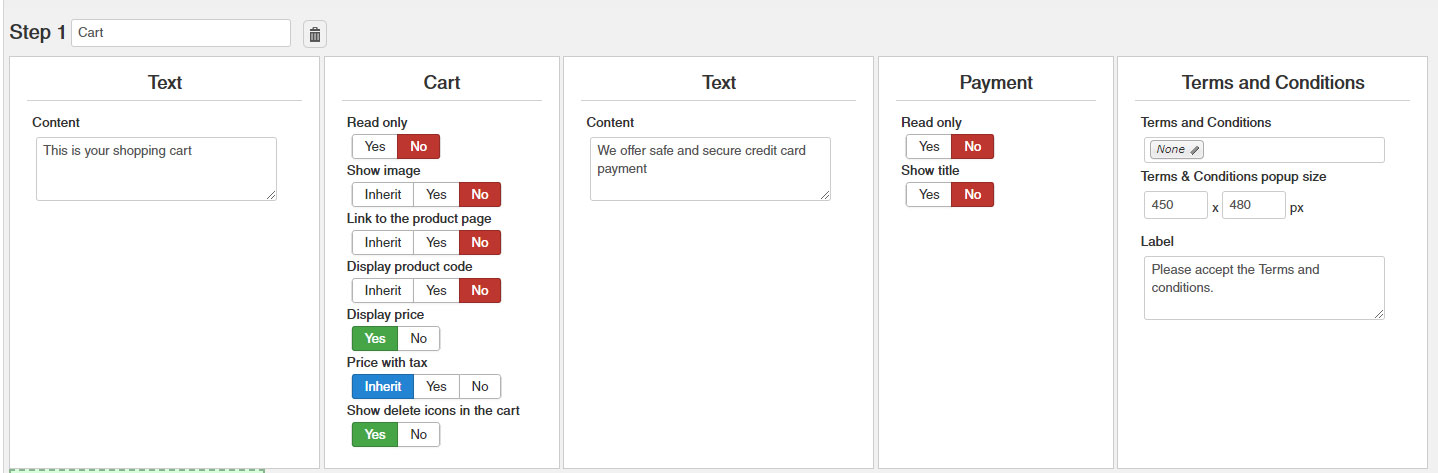Select Yes for Price with tax
The image size is (1438, 473).
(x=436, y=387)
